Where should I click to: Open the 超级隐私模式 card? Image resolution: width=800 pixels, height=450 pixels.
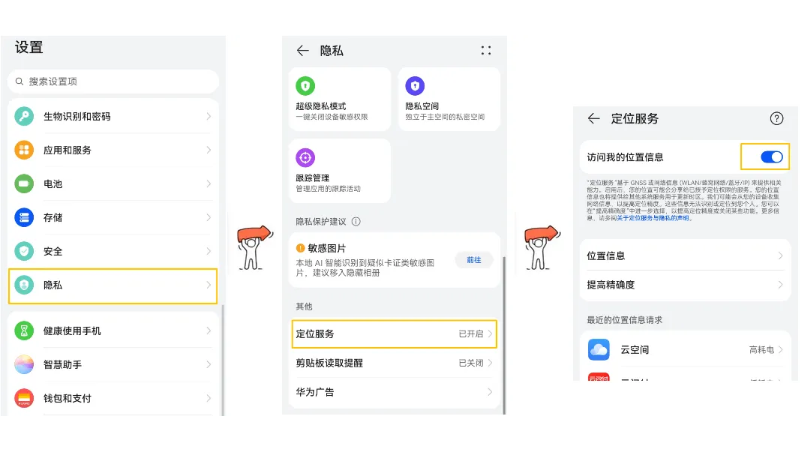point(340,98)
